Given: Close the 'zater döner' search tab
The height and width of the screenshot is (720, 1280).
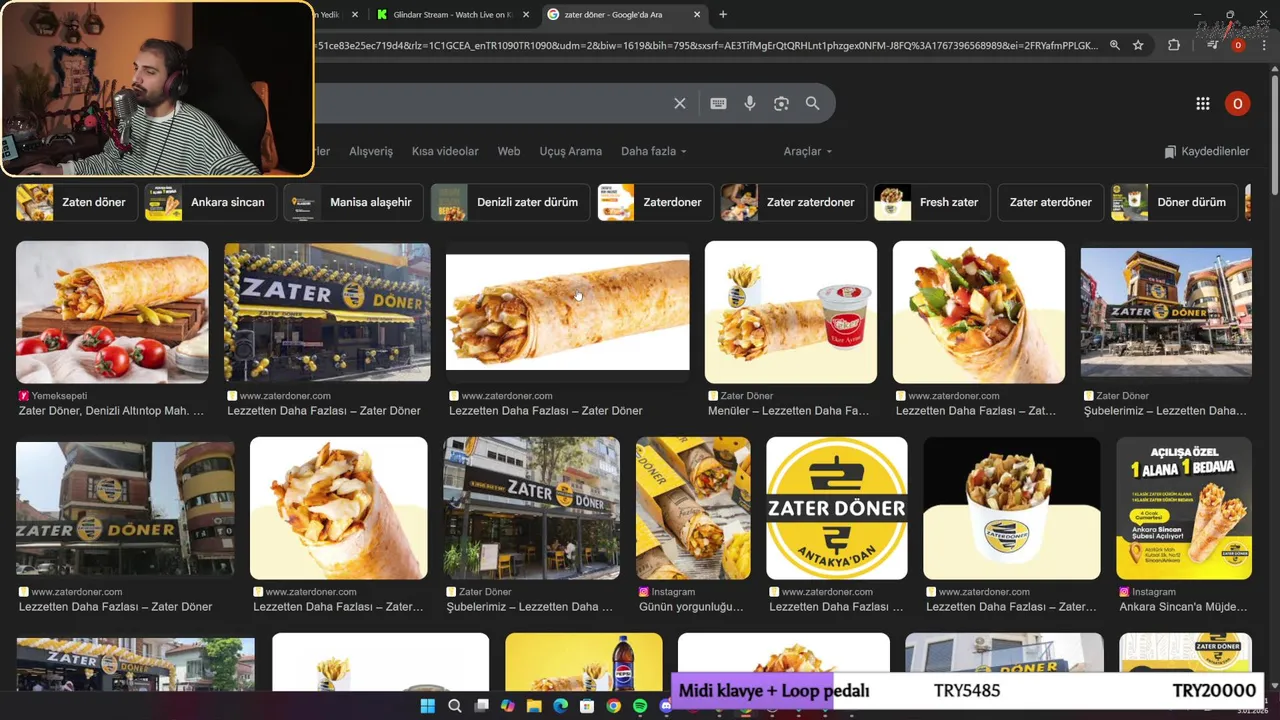Looking at the screenshot, I should click(x=698, y=15).
